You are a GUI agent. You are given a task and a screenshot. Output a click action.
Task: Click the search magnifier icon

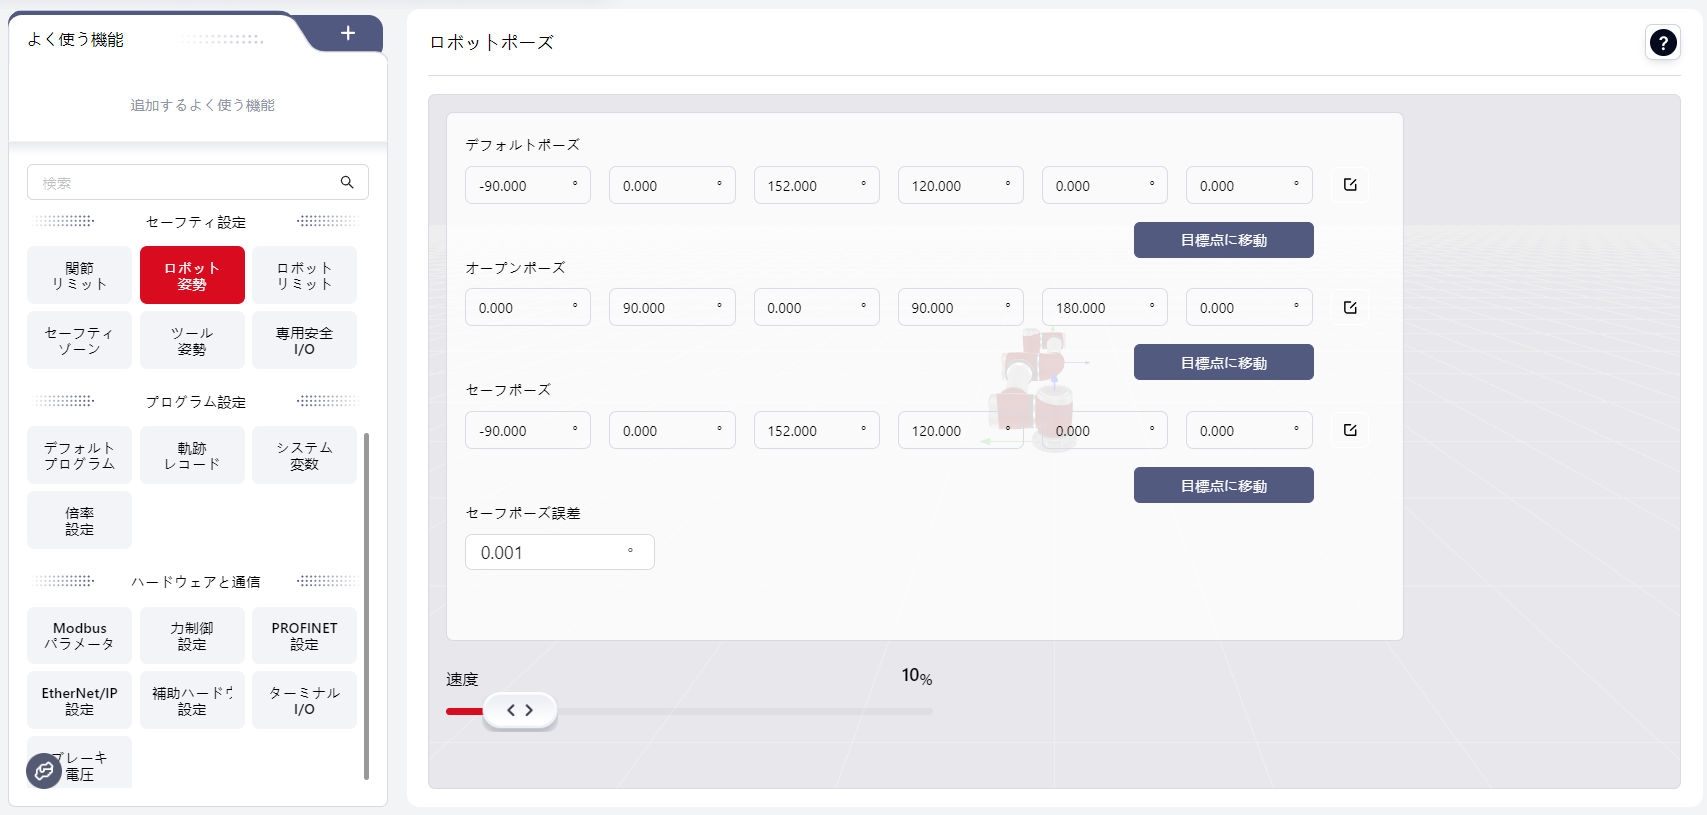click(347, 182)
